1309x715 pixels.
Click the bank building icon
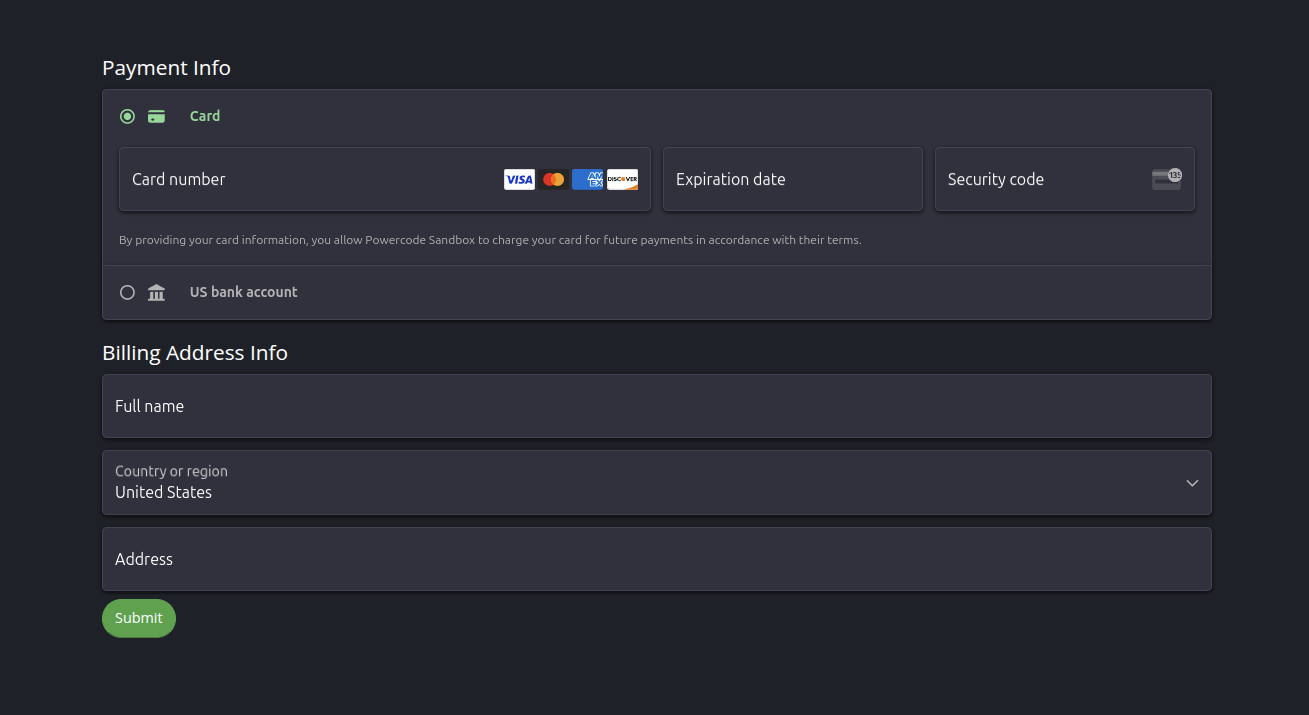[156, 292]
